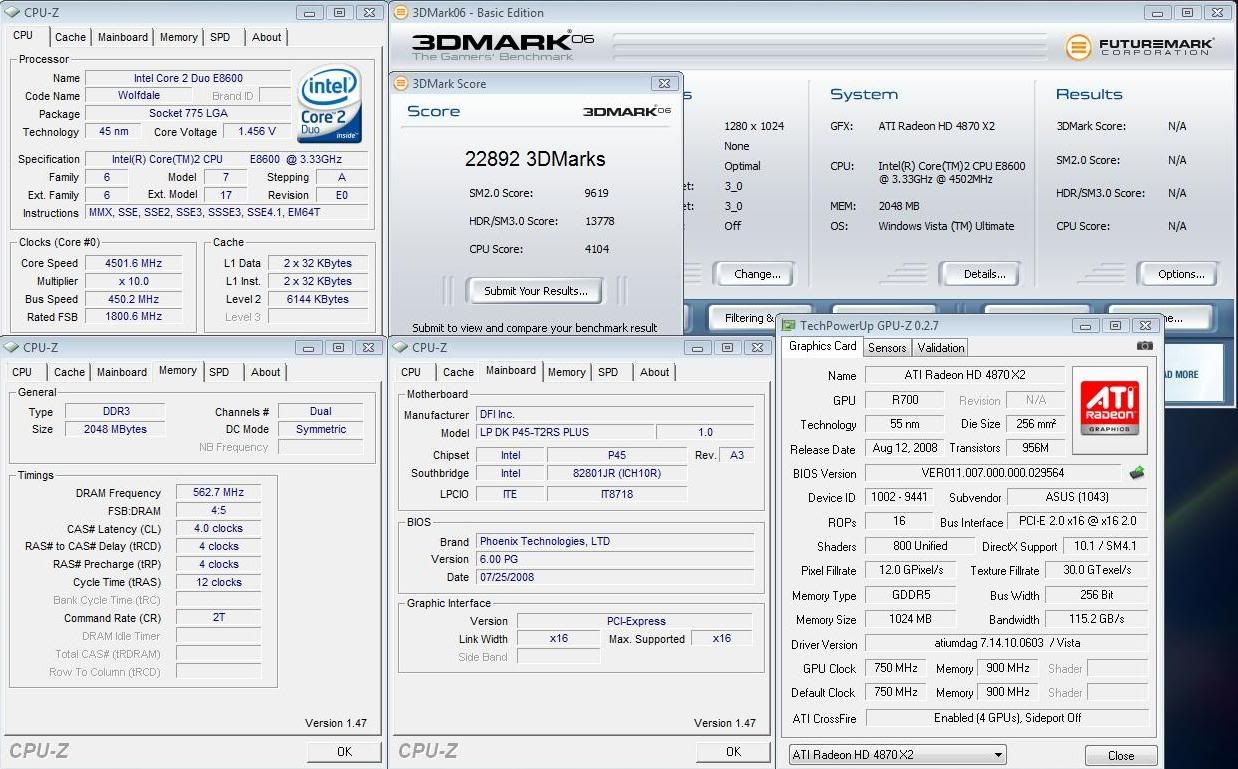Image resolution: width=1238 pixels, height=769 pixels.
Task: Click the BIOS save icon in GPU-Z
Action: pyautogui.click(x=1137, y=473)
